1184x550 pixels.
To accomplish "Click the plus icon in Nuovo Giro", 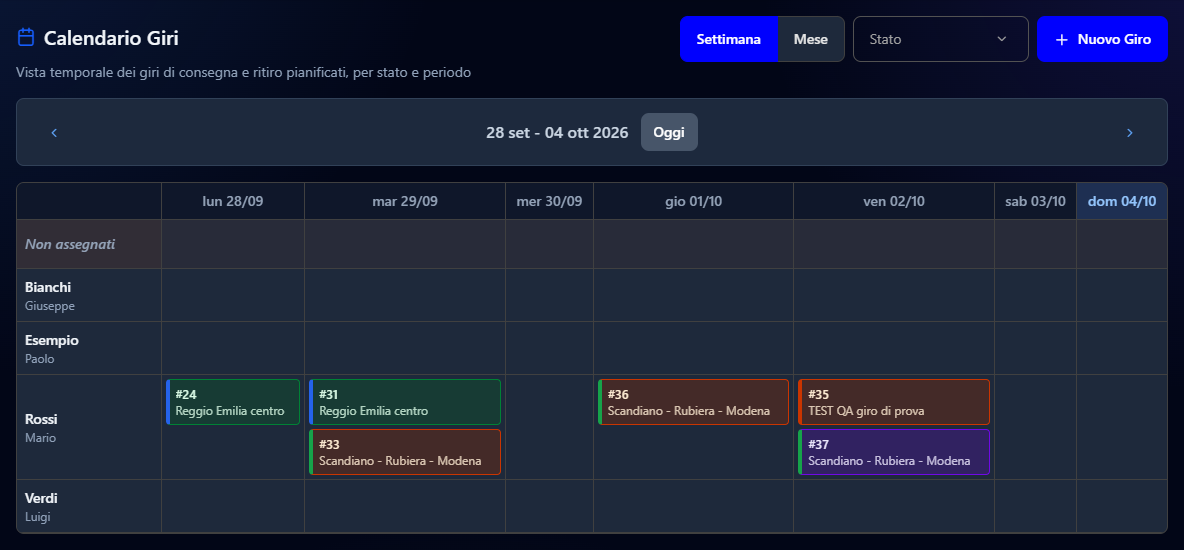I will click(1061, 39).
